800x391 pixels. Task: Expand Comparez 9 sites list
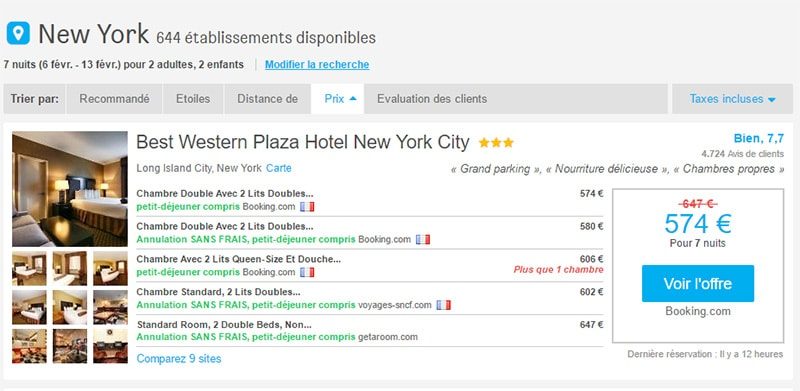pos(179,359)
